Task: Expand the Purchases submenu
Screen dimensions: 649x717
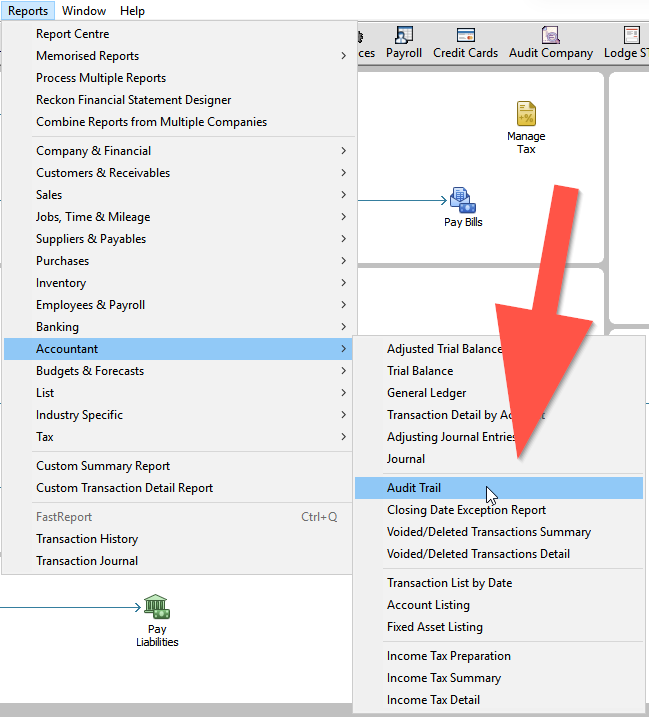Action: pos(178,261)
